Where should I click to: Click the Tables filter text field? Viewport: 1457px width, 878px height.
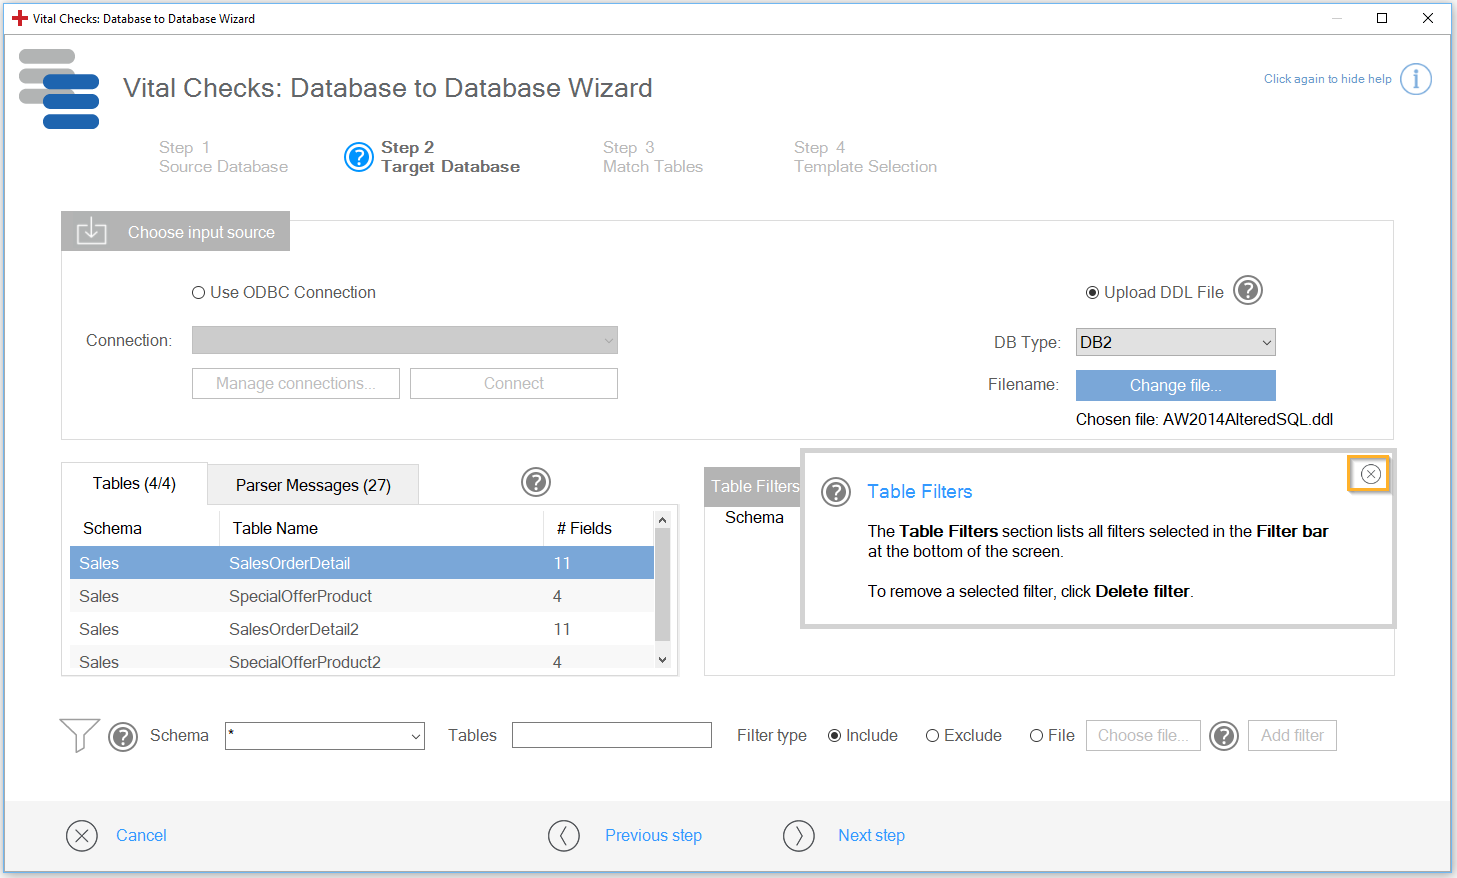pos(611,736)
